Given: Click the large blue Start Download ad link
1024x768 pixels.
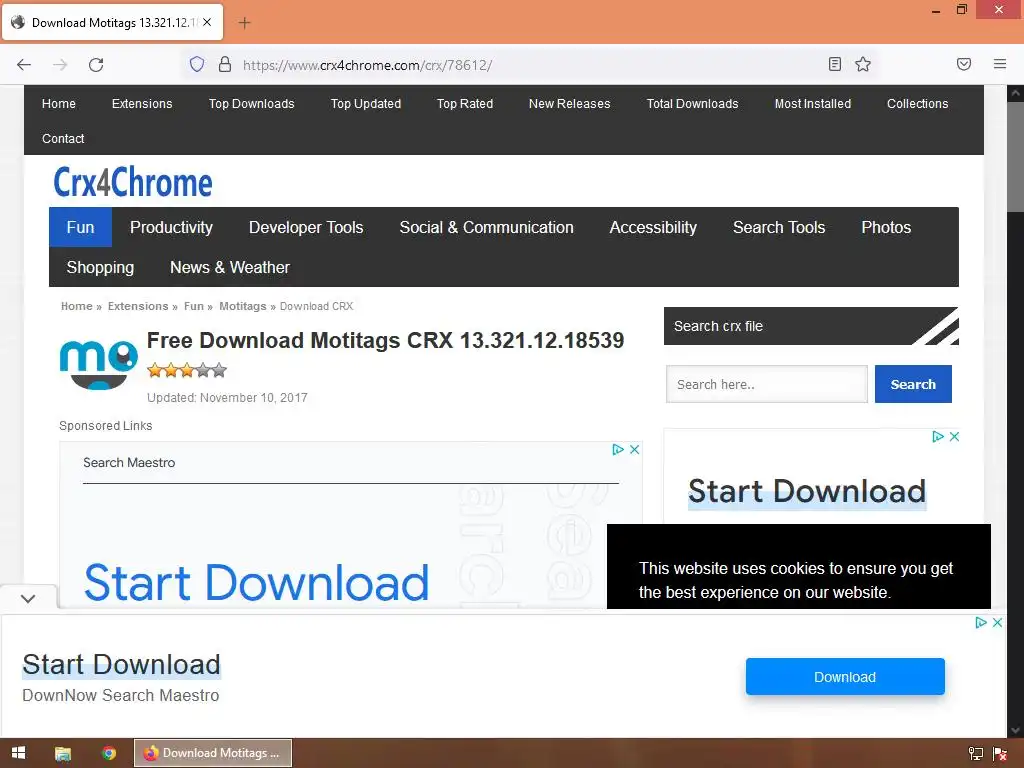Looking at the screenshot, I should pos(257,583).
